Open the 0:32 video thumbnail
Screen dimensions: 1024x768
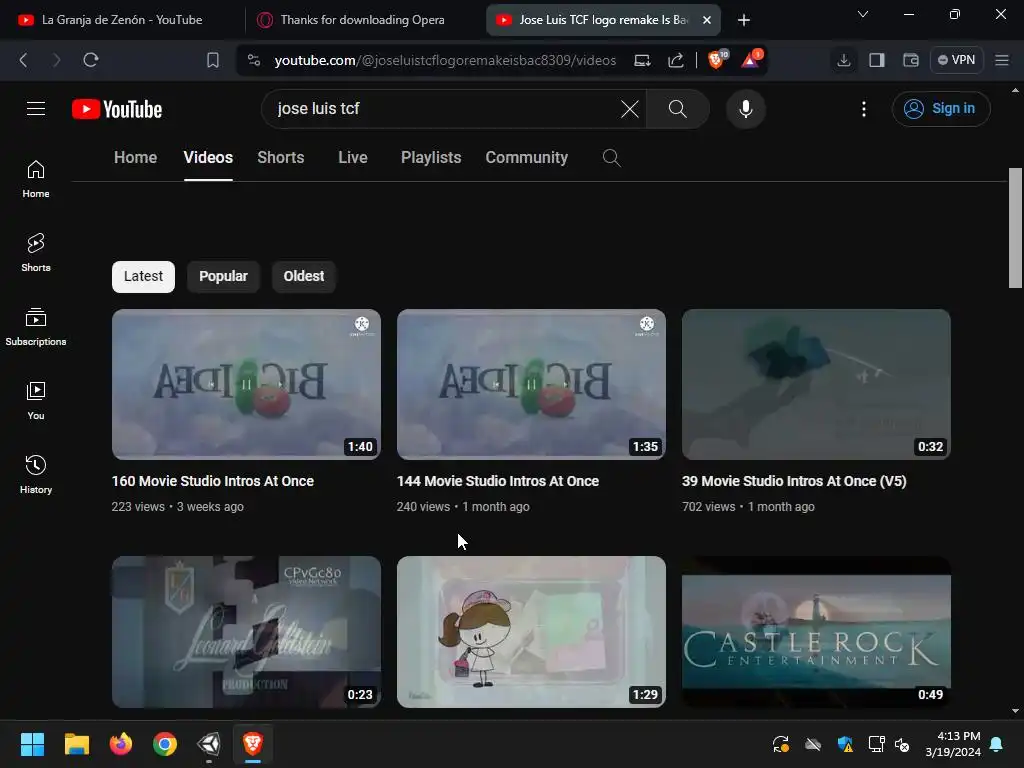pos(816,385)
